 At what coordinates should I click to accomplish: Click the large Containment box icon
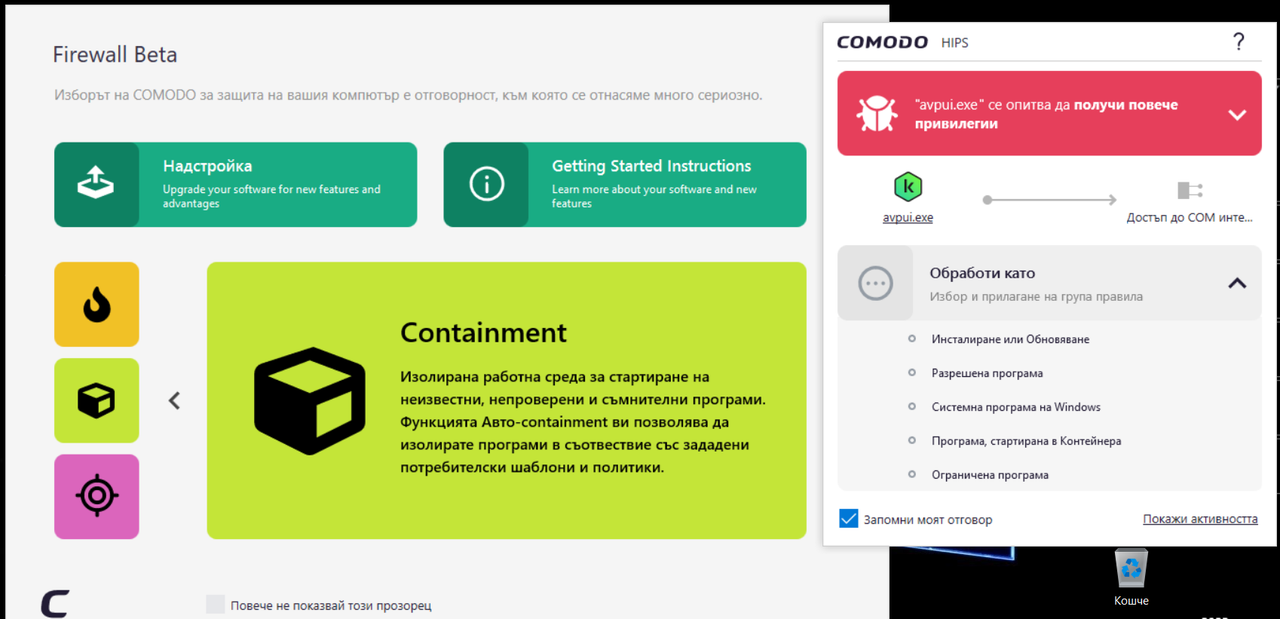tap(311, 400)
